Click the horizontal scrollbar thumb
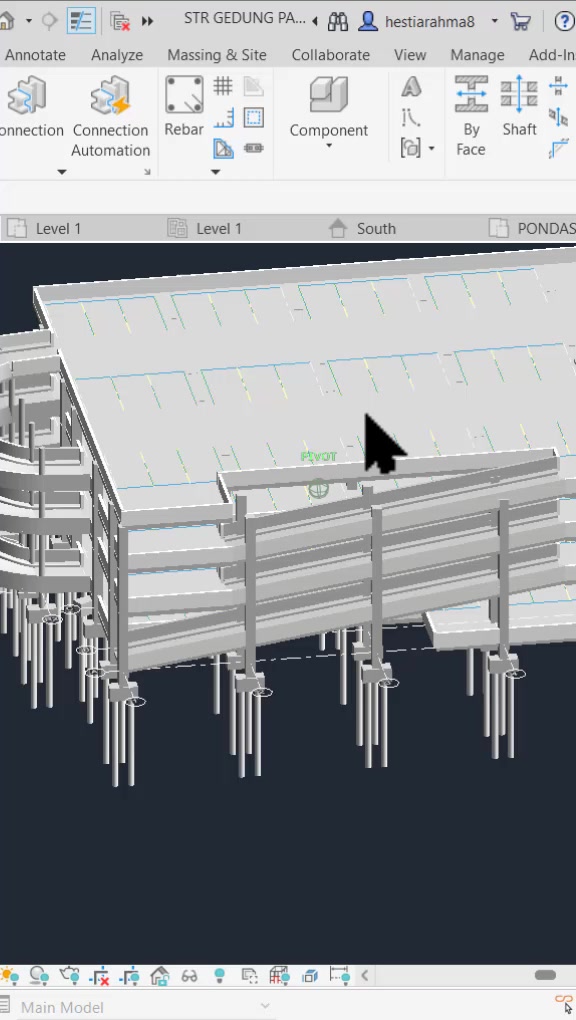 tap(545, 975)
